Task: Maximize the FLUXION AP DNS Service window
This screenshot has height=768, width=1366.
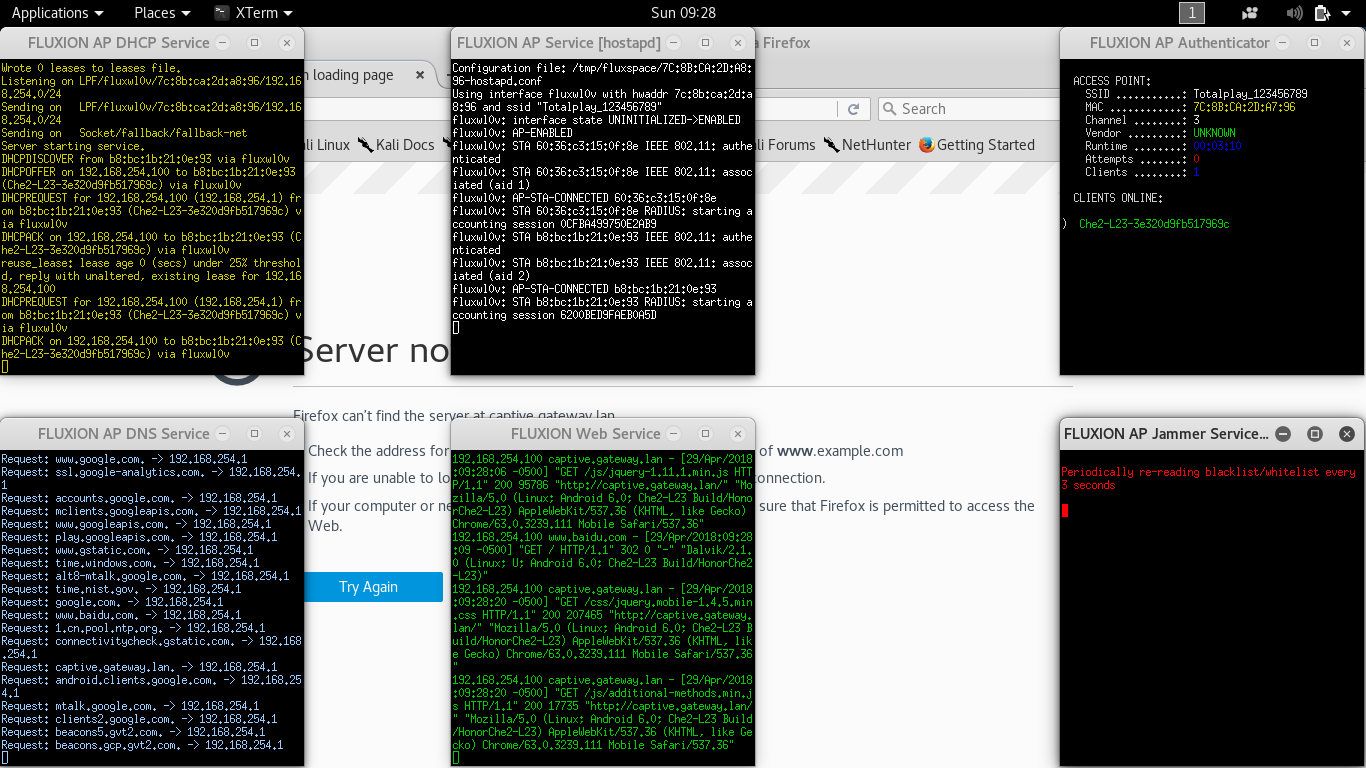Action: [254, 434]
